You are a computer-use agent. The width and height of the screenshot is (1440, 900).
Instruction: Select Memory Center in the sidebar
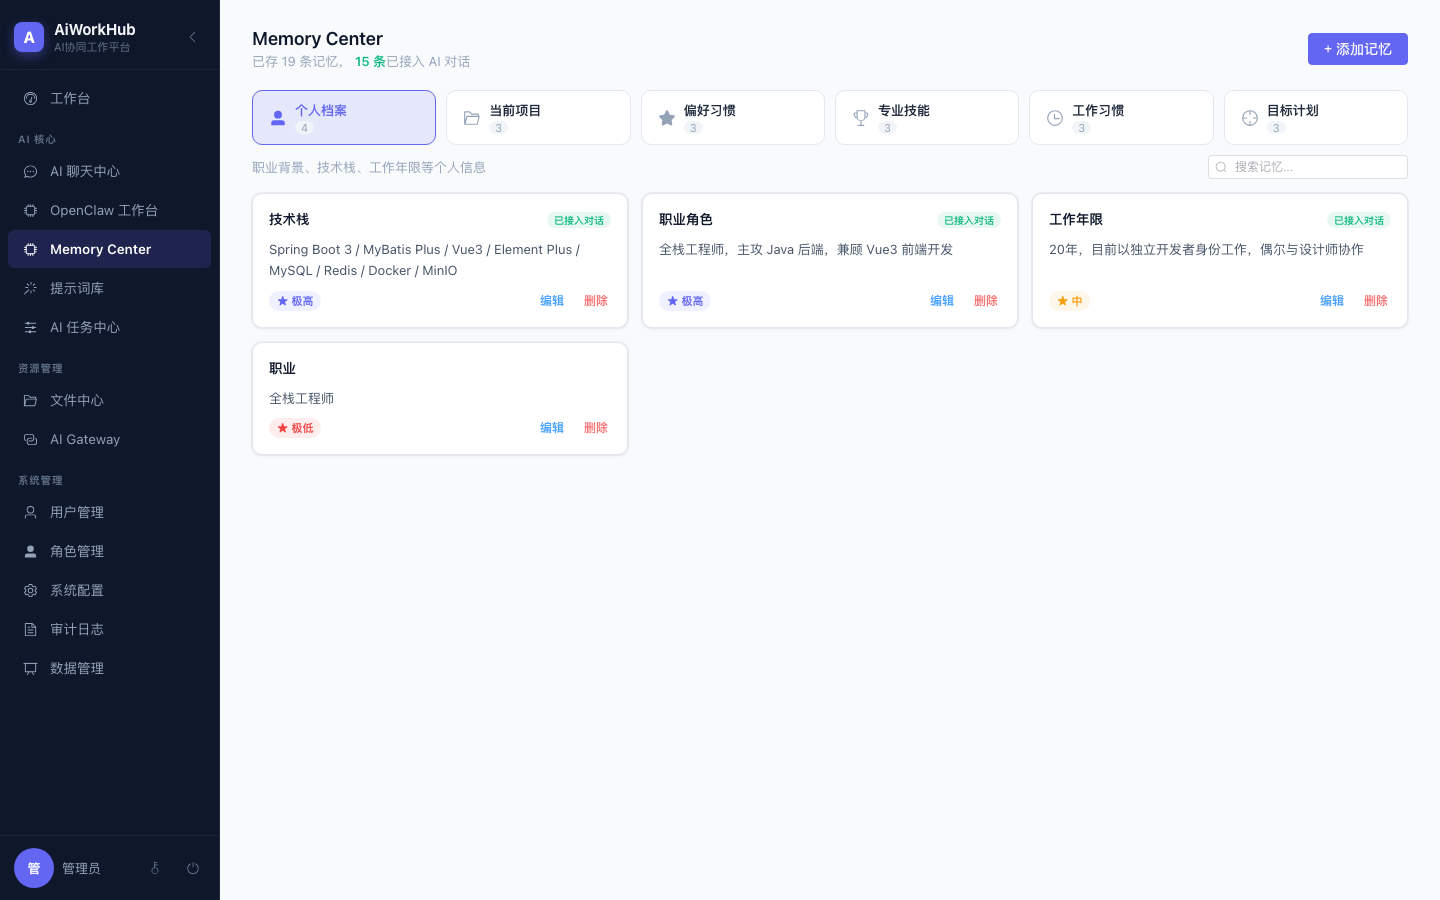tap(109, 249)
